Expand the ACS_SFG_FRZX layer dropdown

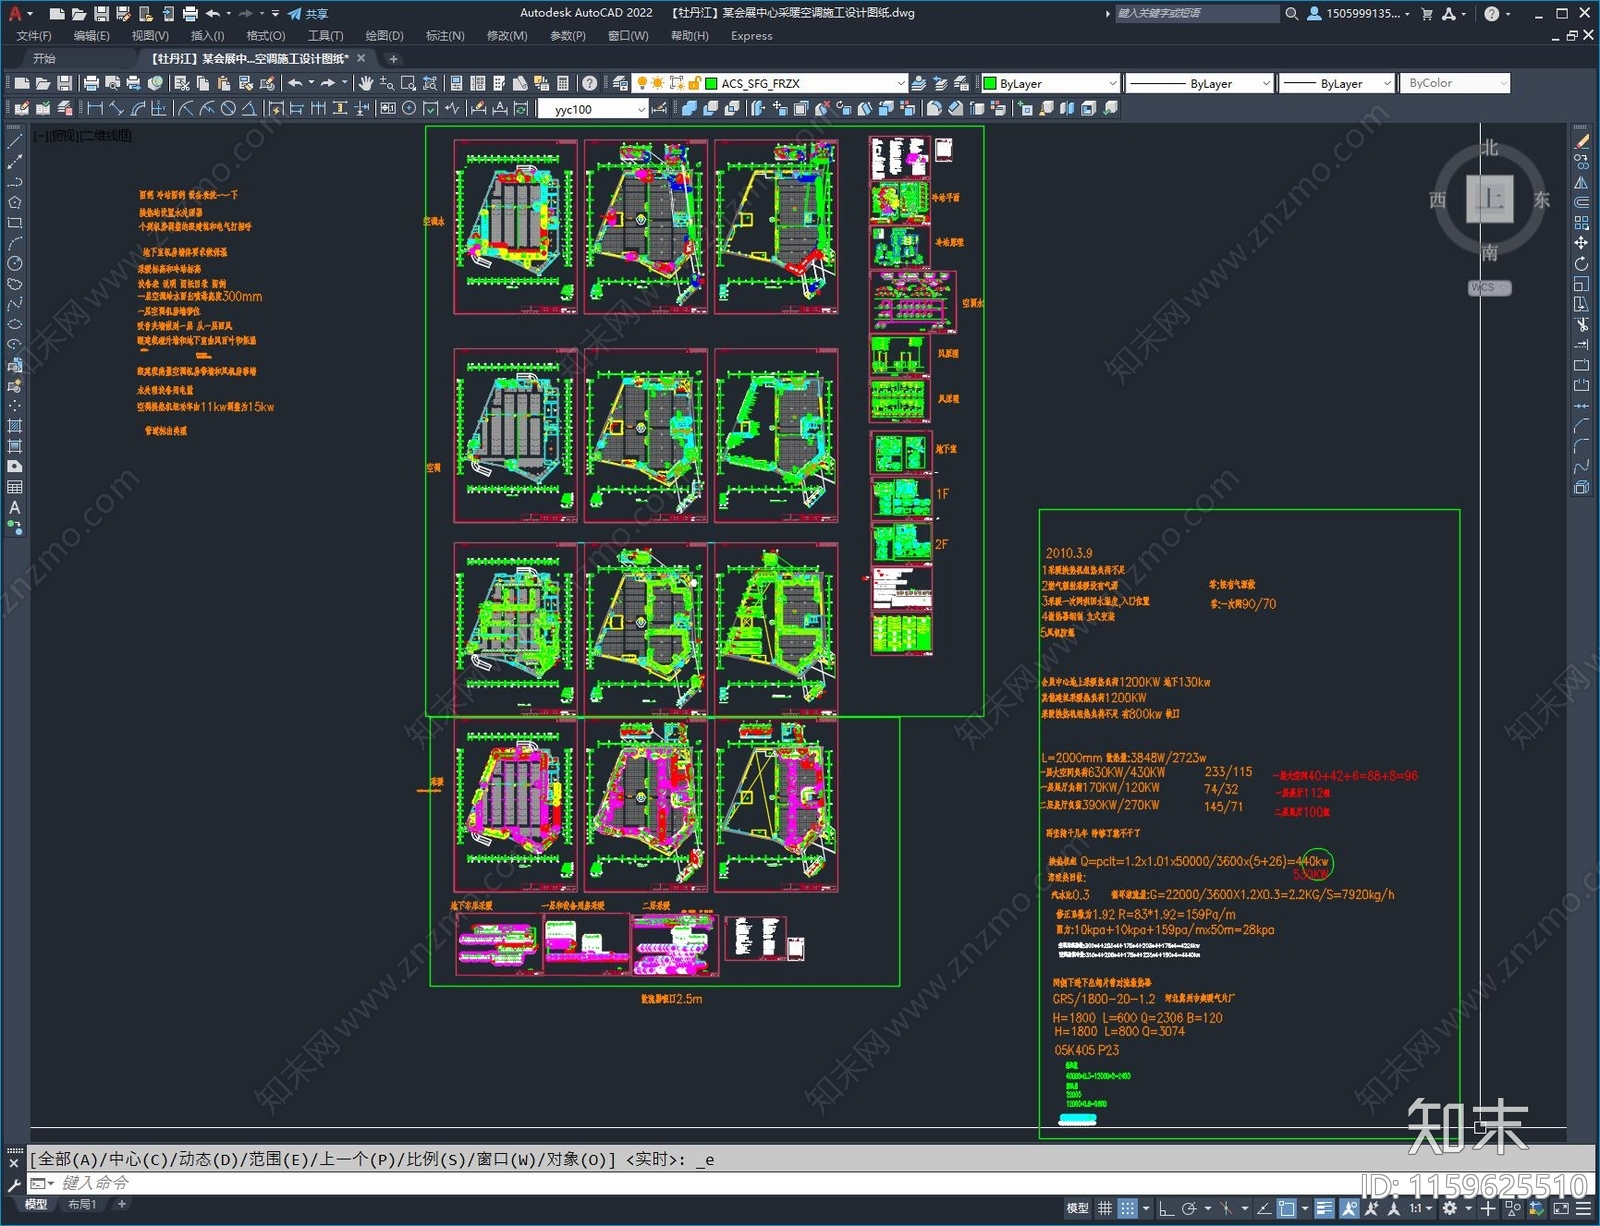point(900,84)
